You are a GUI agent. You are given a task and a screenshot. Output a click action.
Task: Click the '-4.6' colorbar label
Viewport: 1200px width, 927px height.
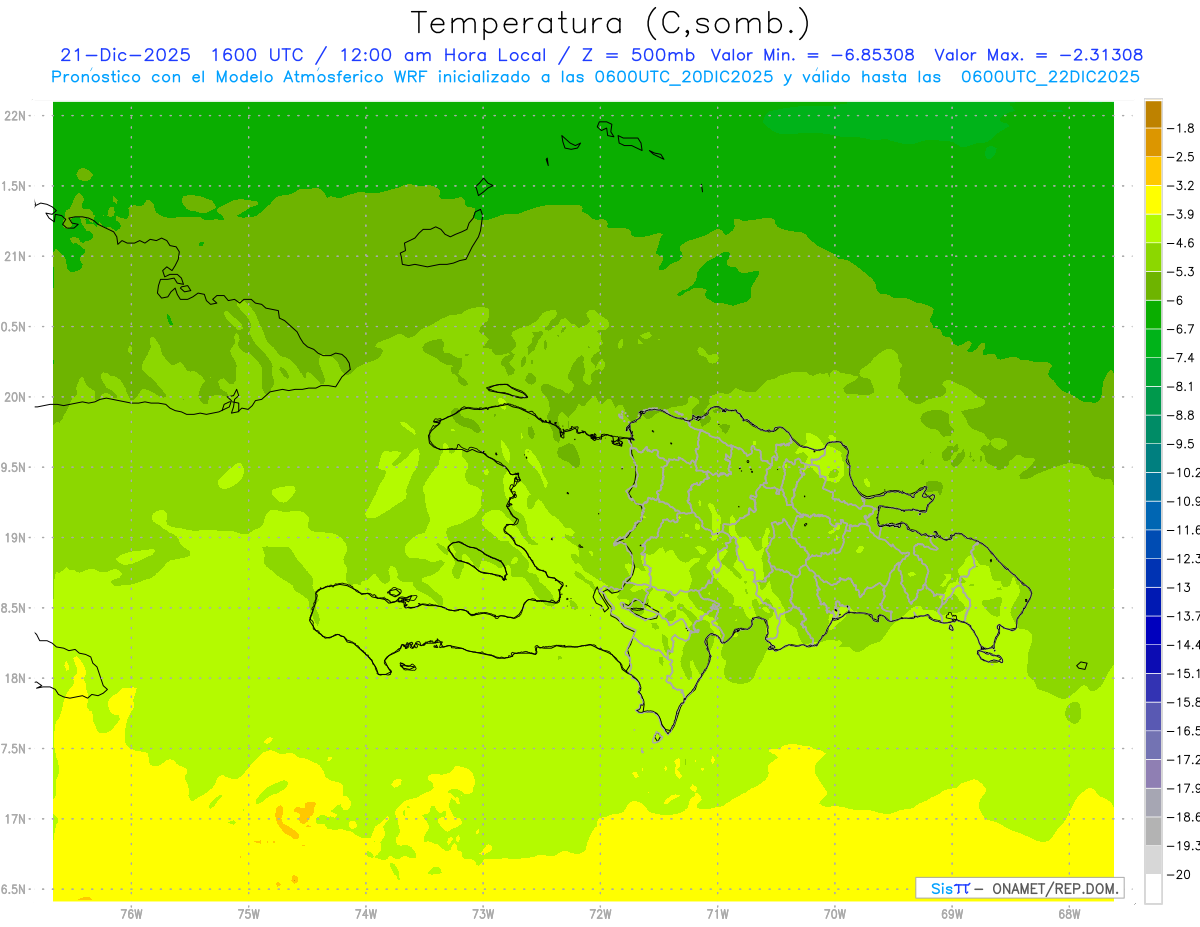(x=1182, y=243)
